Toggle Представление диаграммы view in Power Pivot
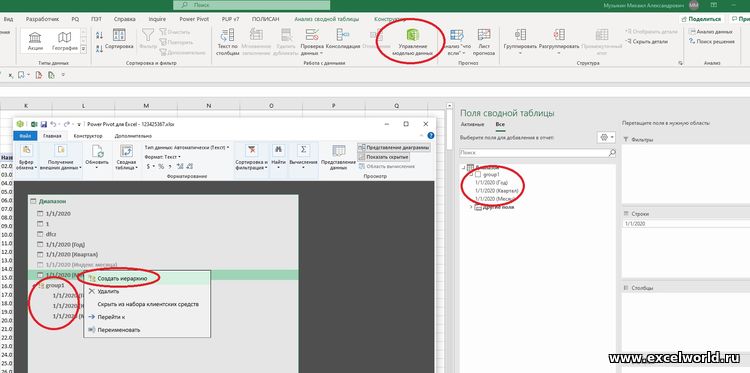The width and height of the screenshot is (750, 373). click(x=393, y=148)
